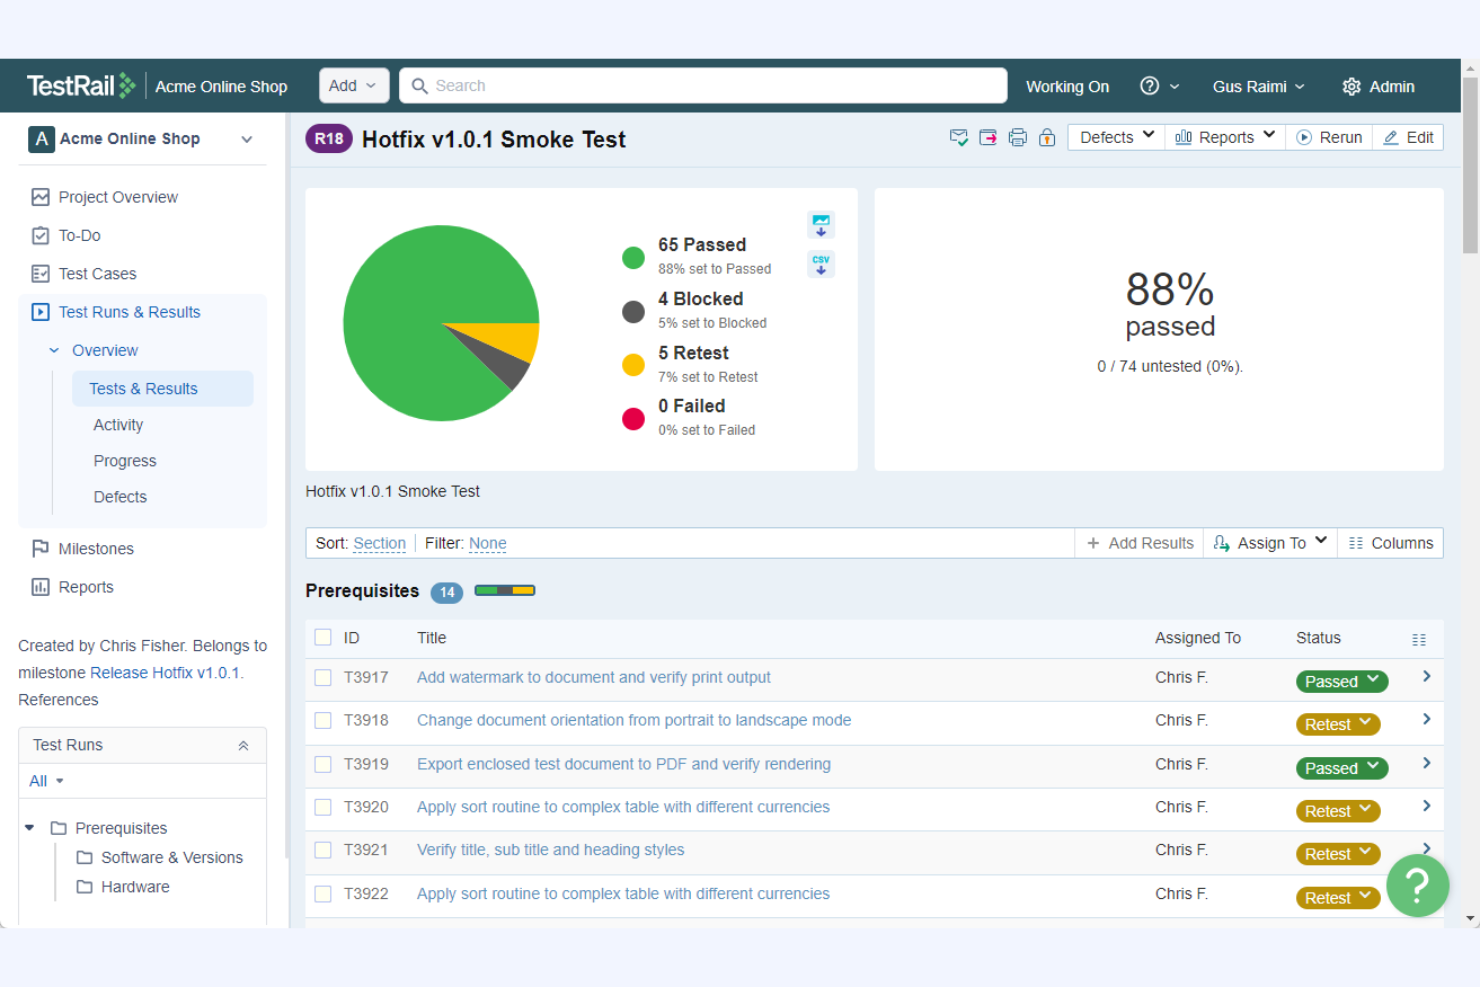Tick the checkbox next to T3920
The height and width of the screenshot is (987, 1480).
(x=322, y=807)
